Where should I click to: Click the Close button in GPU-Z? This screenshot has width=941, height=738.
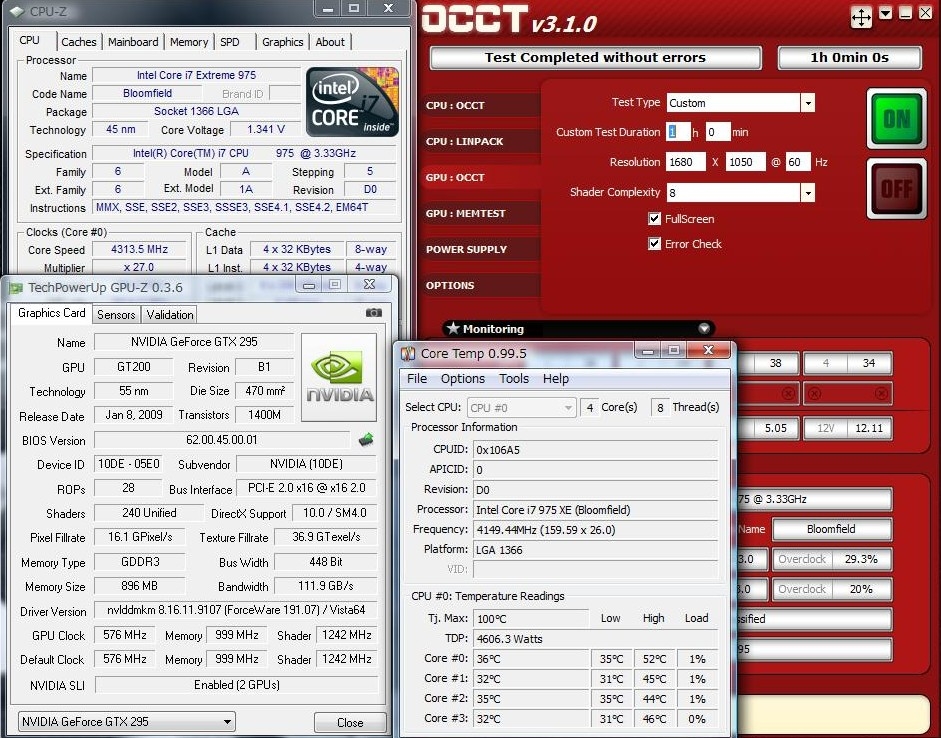(x=350, y=722)
